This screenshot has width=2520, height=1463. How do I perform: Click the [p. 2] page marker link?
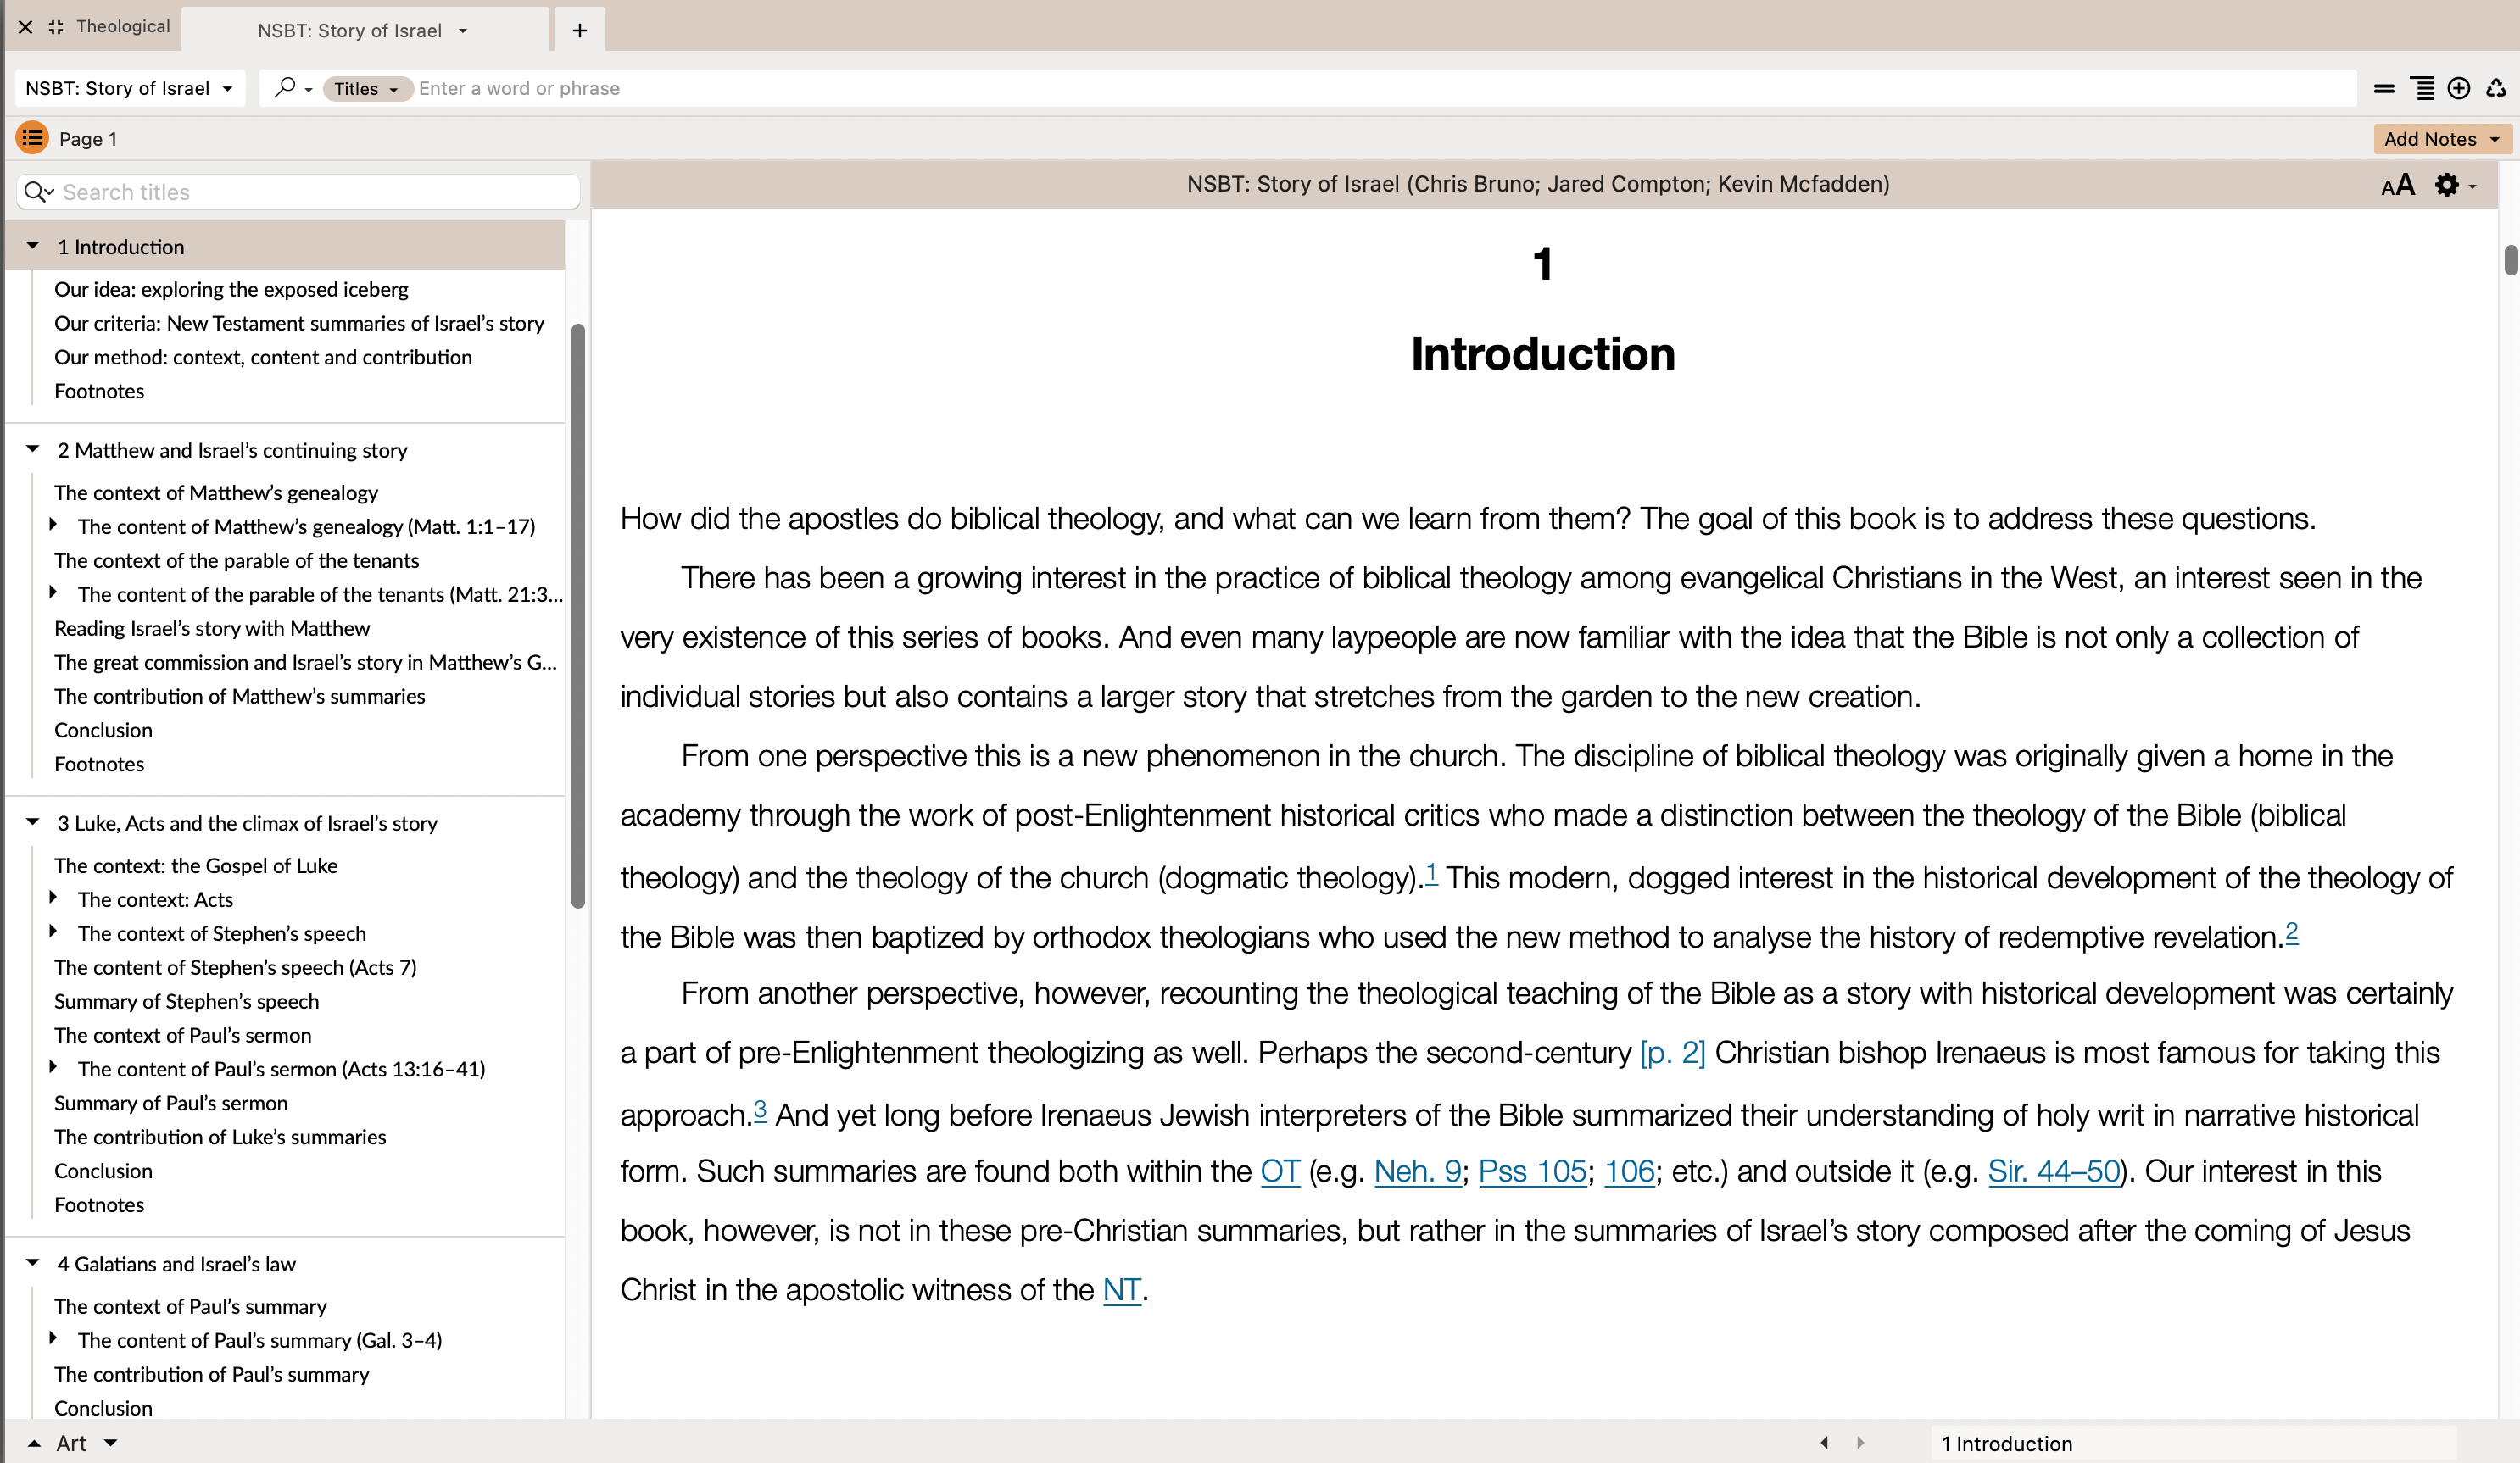point(1672,1052)
